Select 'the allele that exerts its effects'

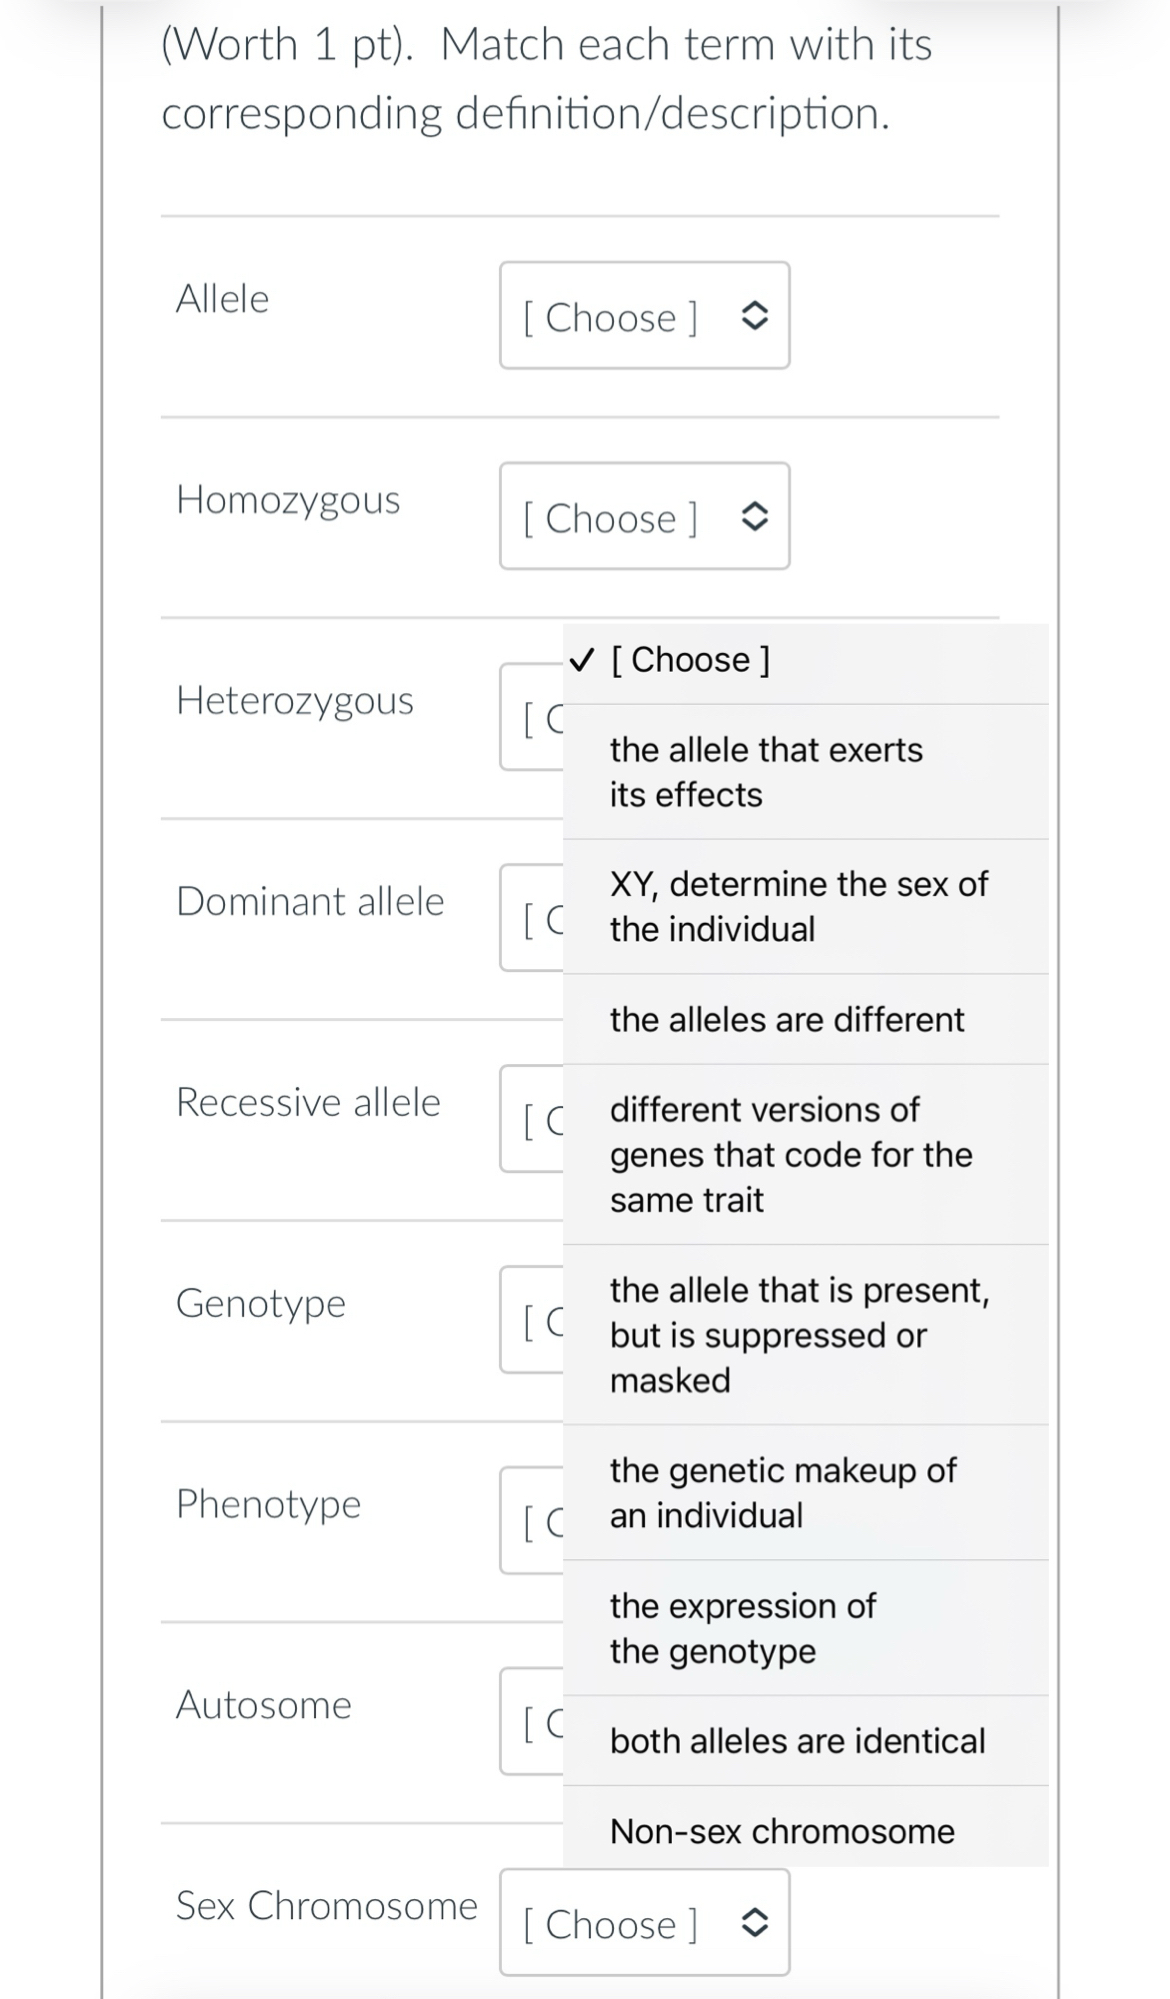(766, 771)
